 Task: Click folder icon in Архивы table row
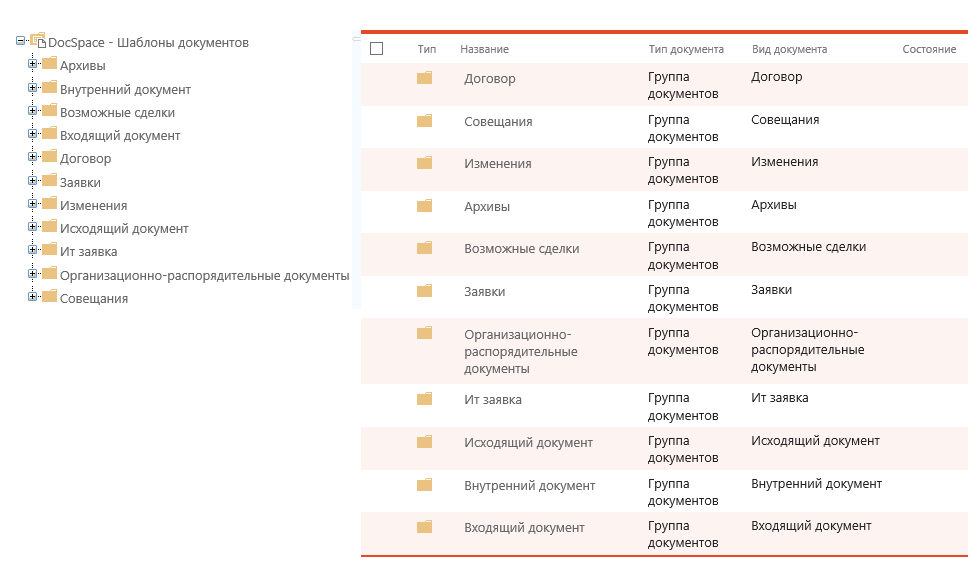click(424, 206)
